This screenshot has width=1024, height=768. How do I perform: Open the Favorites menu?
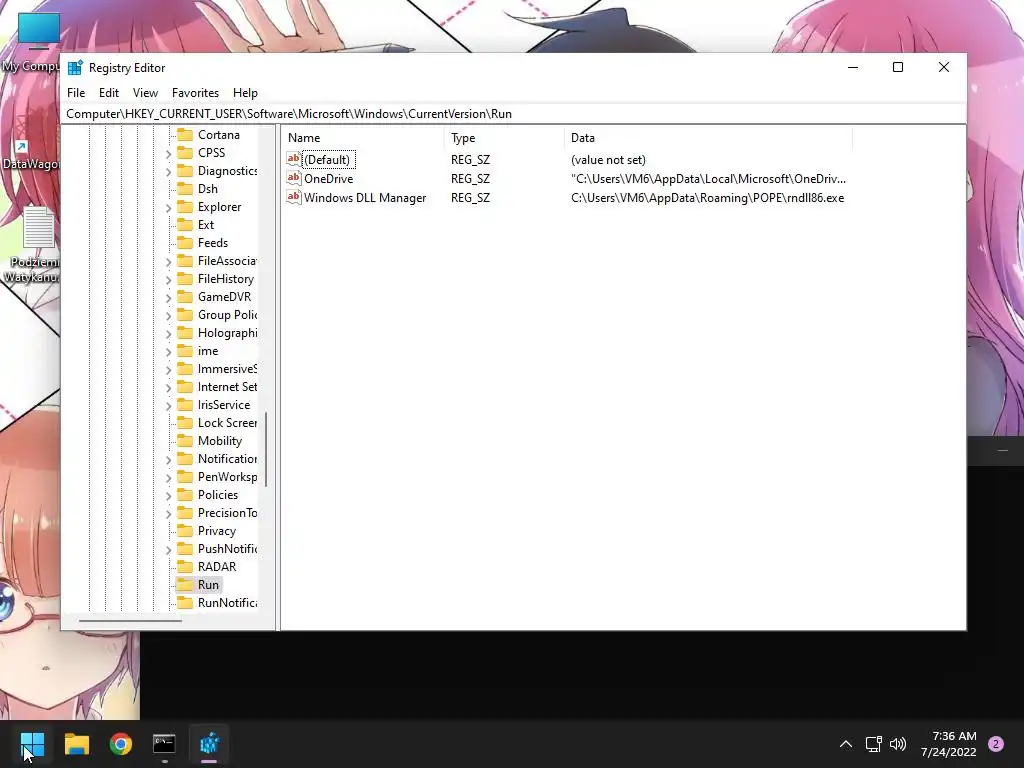tap(195, 93)
